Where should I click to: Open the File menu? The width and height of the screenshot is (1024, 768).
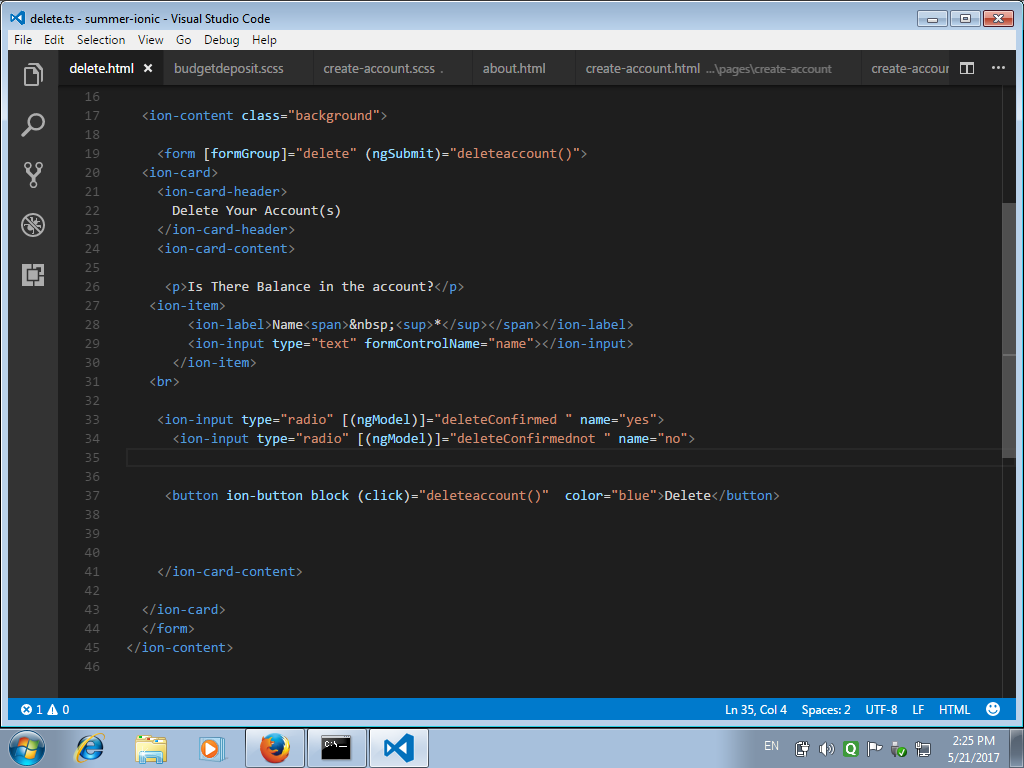point(23,40)
